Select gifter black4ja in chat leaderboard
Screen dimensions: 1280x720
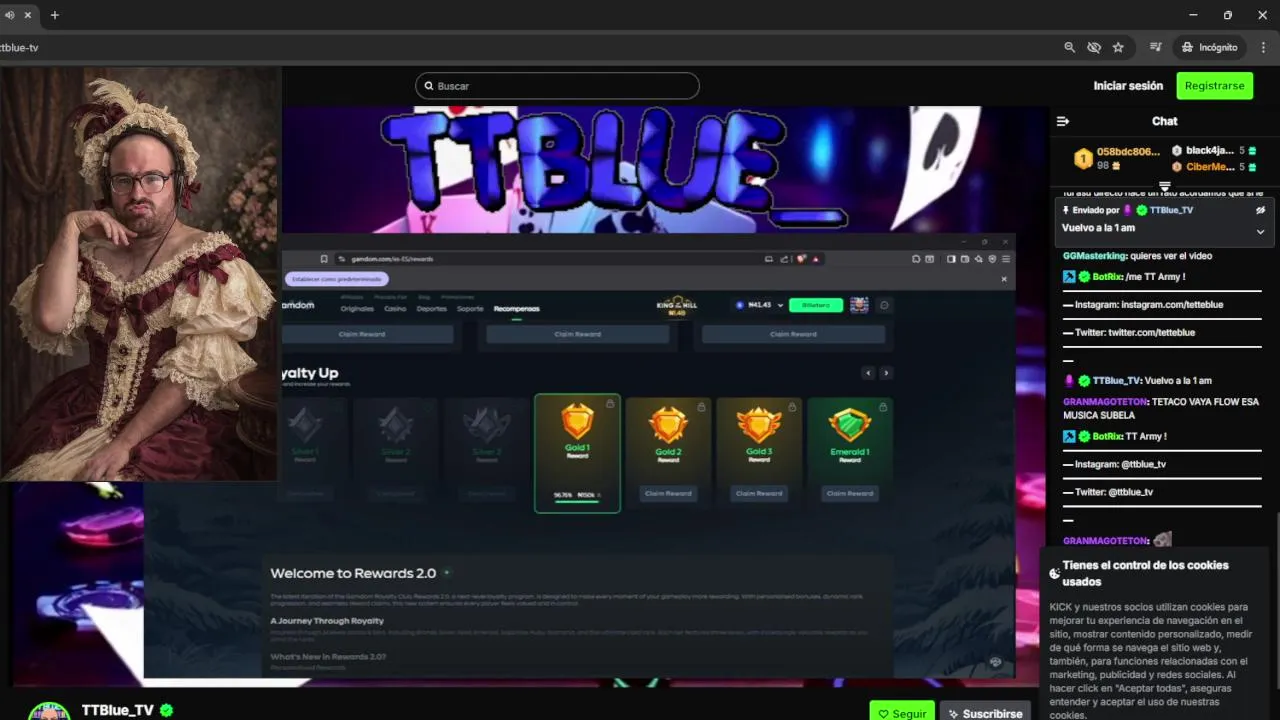1209,150
